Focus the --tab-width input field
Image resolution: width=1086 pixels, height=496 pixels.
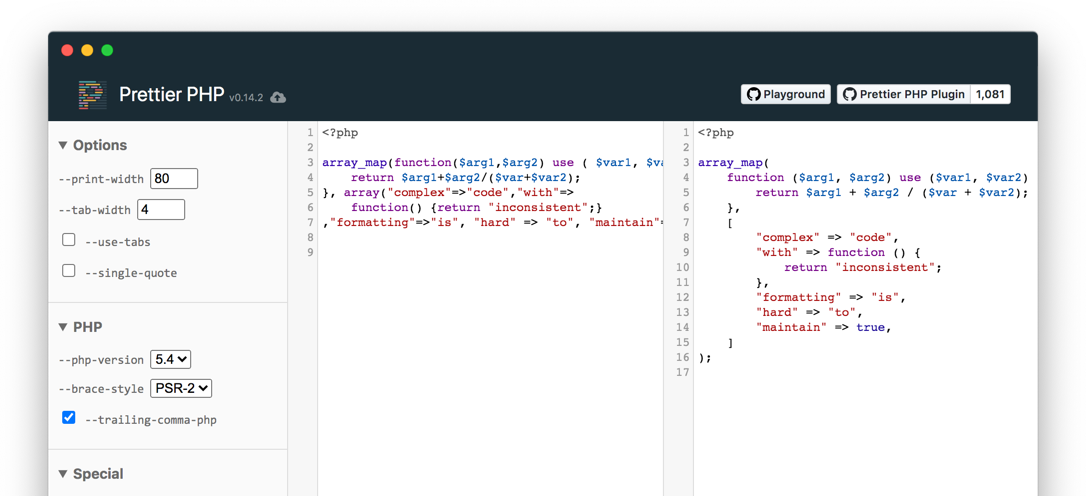pyautogui.click(x=161, y=209)
